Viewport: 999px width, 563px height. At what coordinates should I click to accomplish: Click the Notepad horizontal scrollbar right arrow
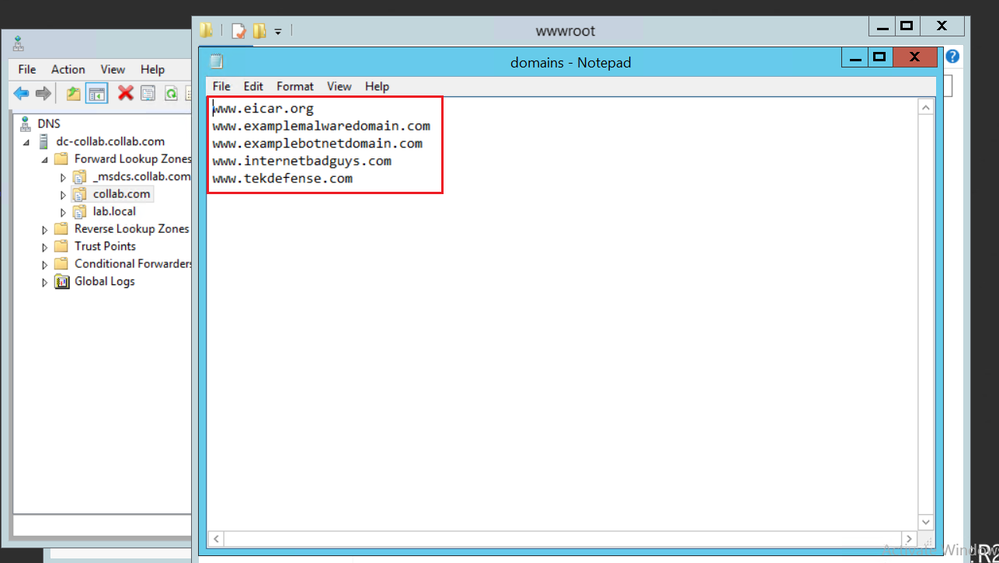click(909, 539)
